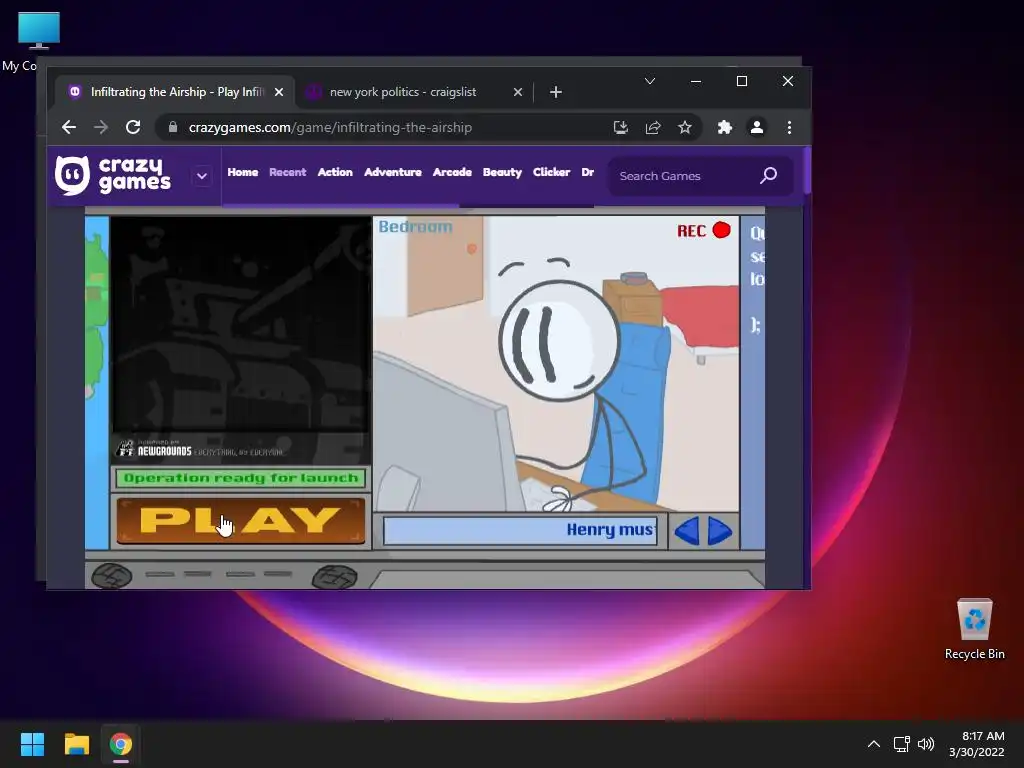Click the Henry caption text box
Viewport: 1024px width, 768px height.
520,530
